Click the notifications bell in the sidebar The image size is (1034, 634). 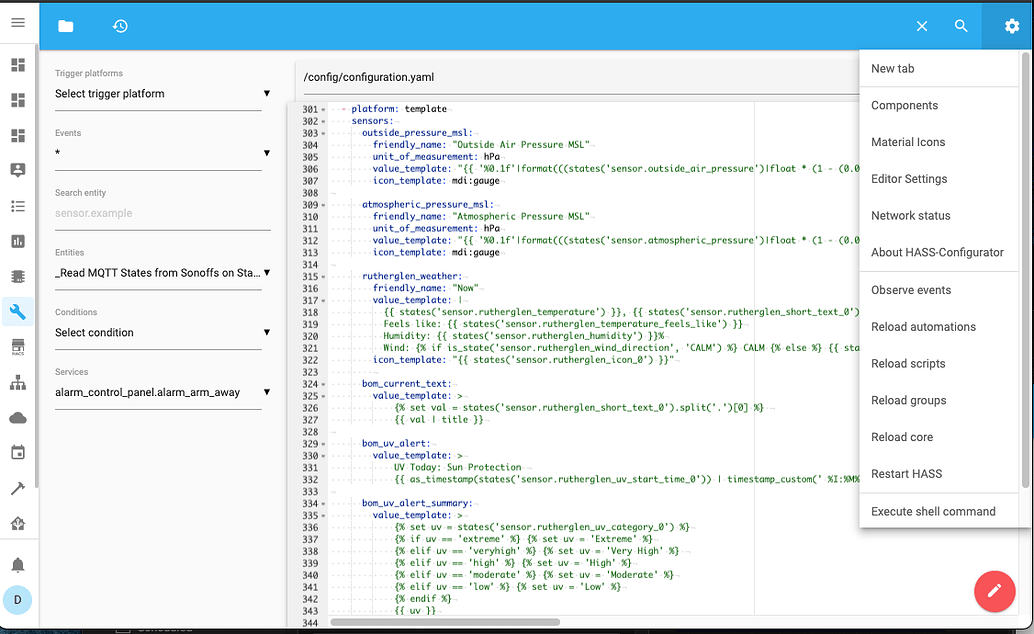pyautogui.click(x=17, y=565)
